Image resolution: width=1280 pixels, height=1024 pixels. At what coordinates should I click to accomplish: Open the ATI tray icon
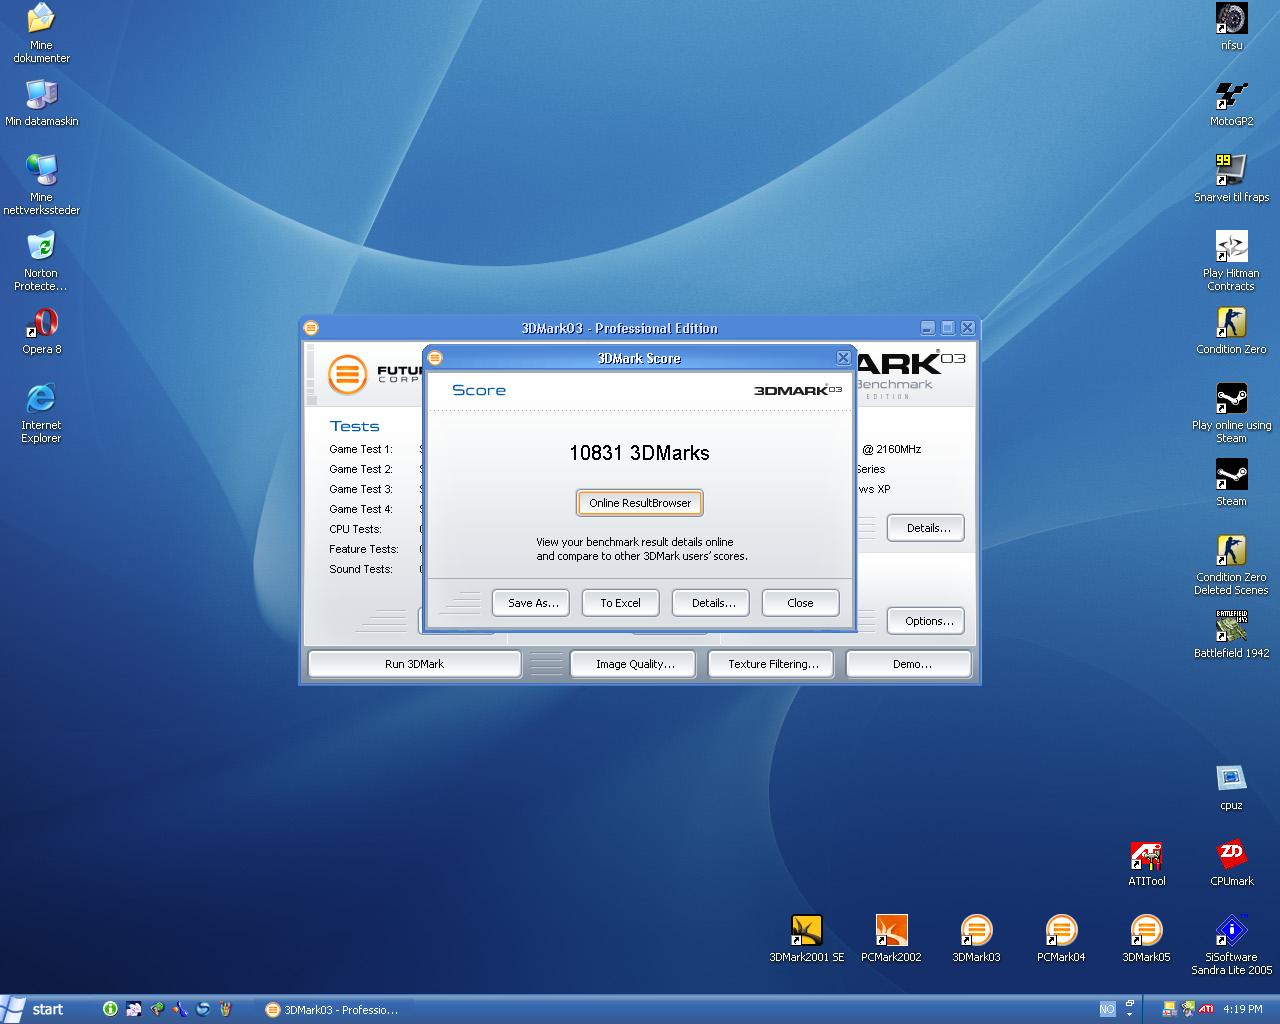click(x=1206, y=1009)
